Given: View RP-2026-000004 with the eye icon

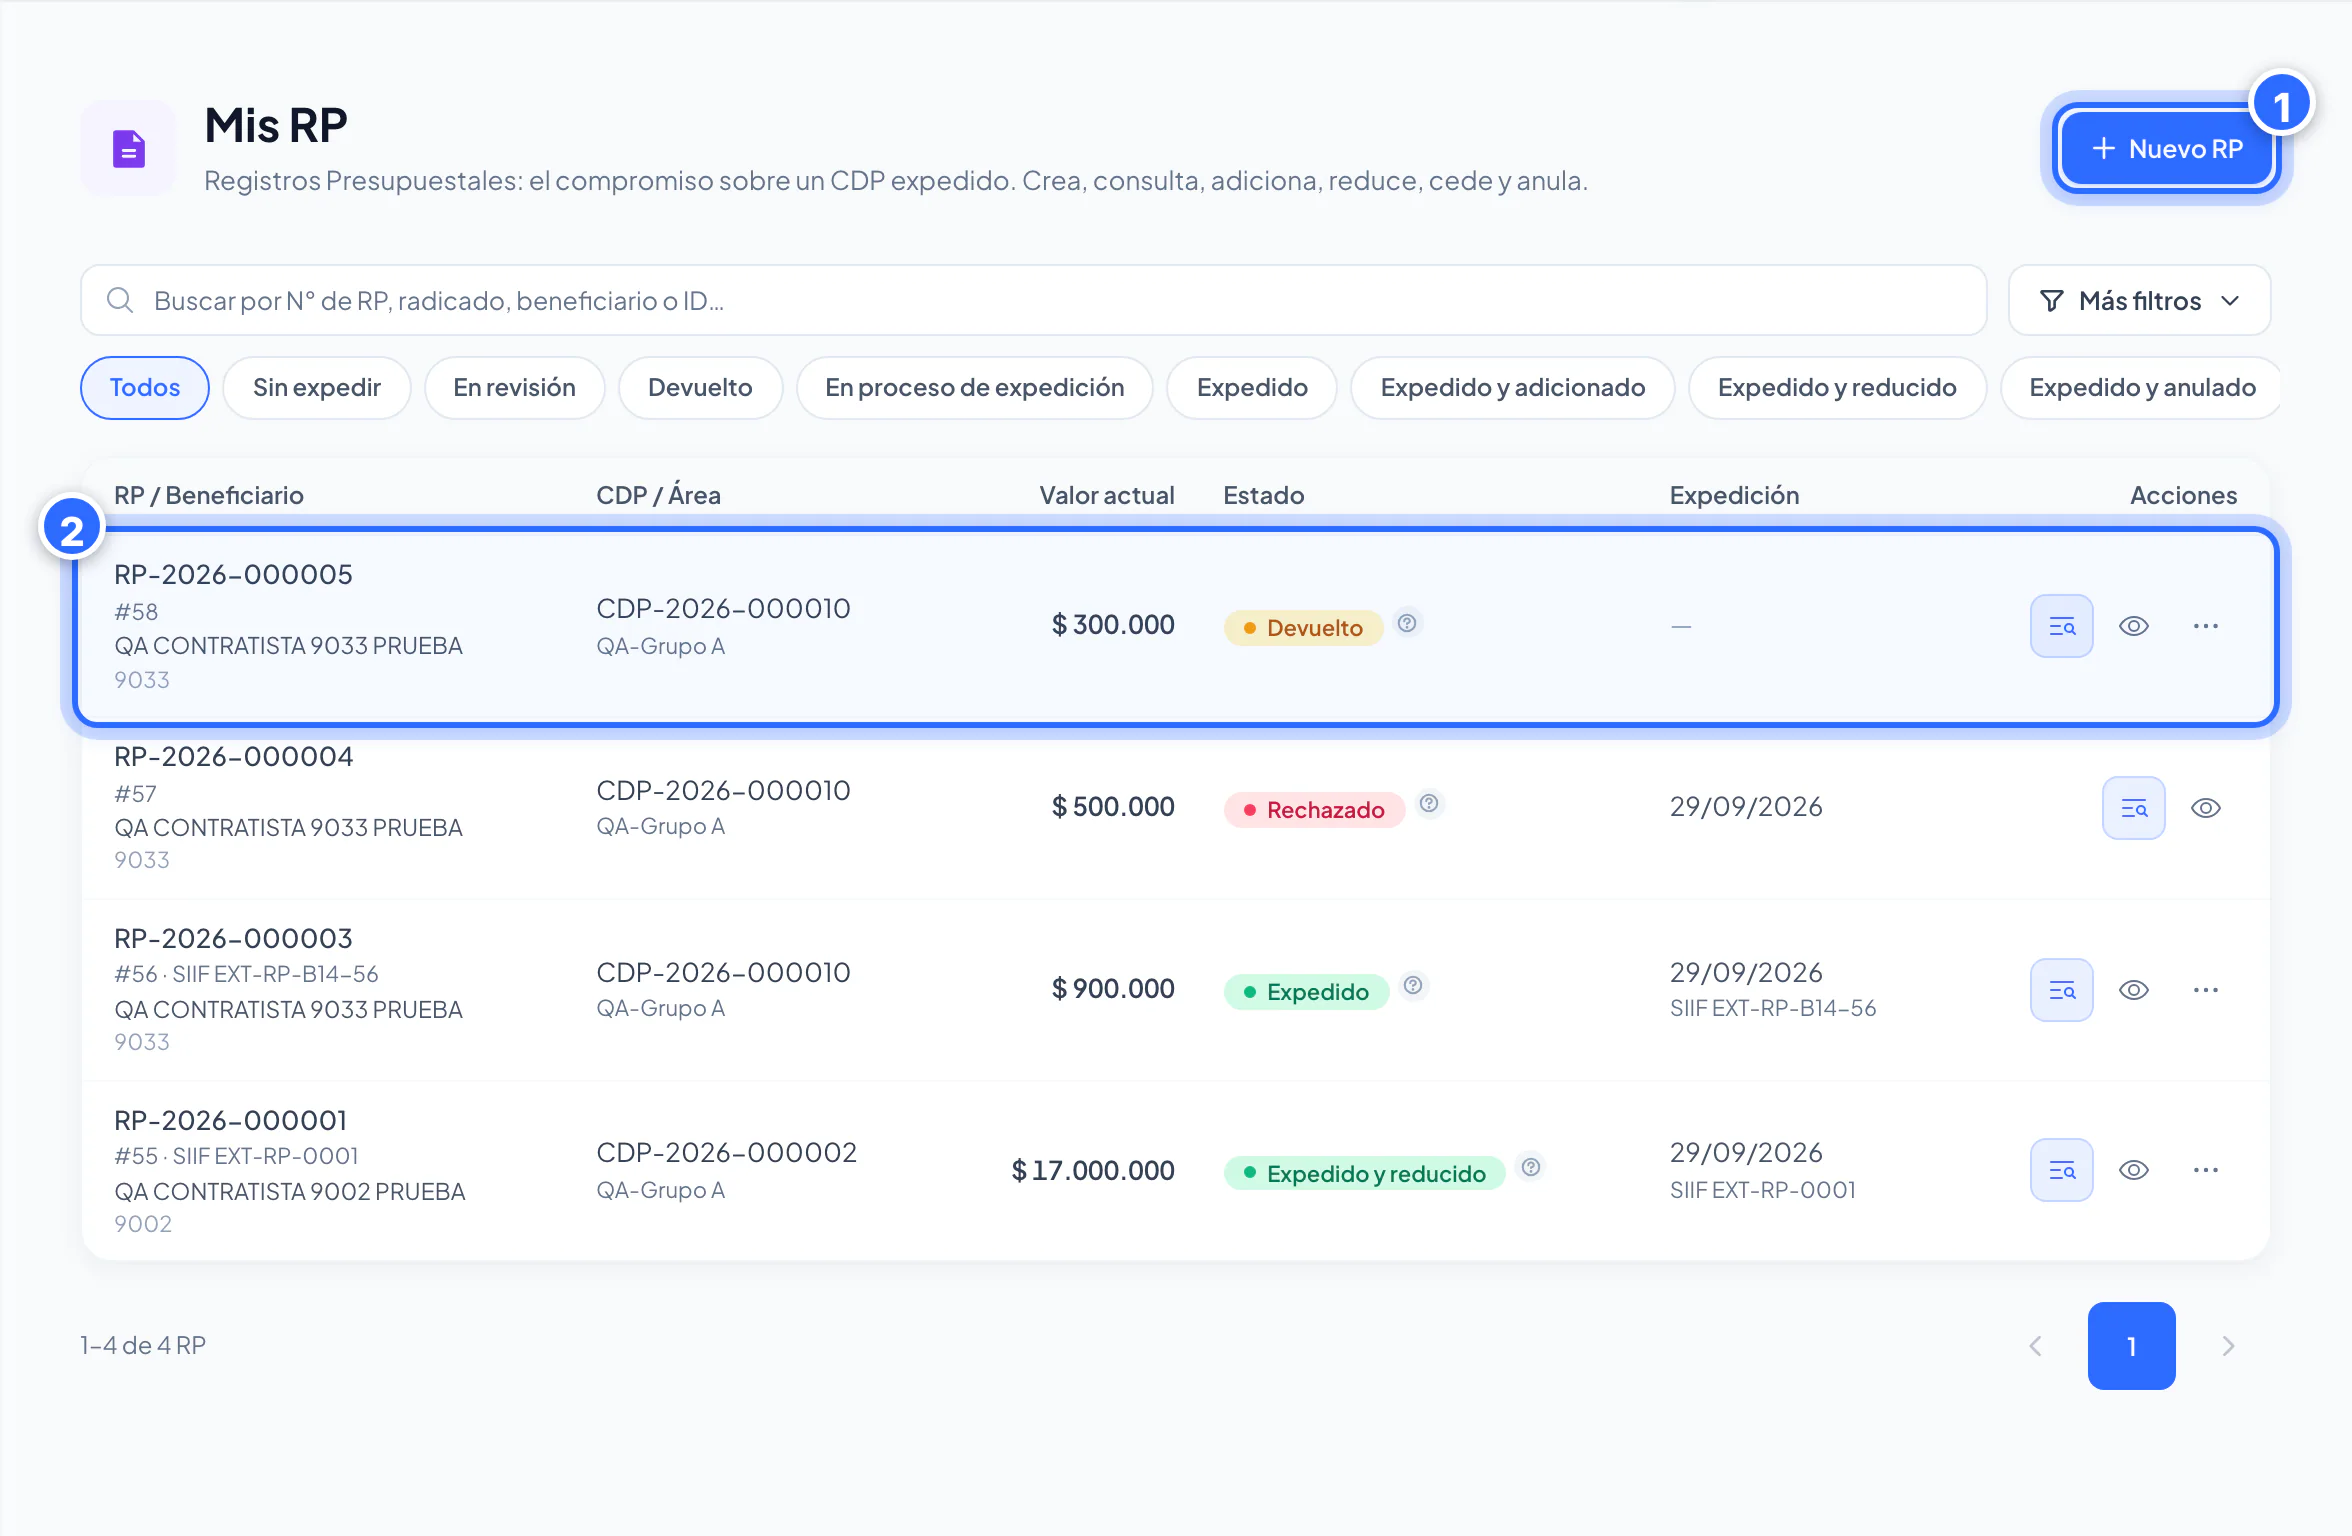Looking at the screenshot, I should point(2205,808).
